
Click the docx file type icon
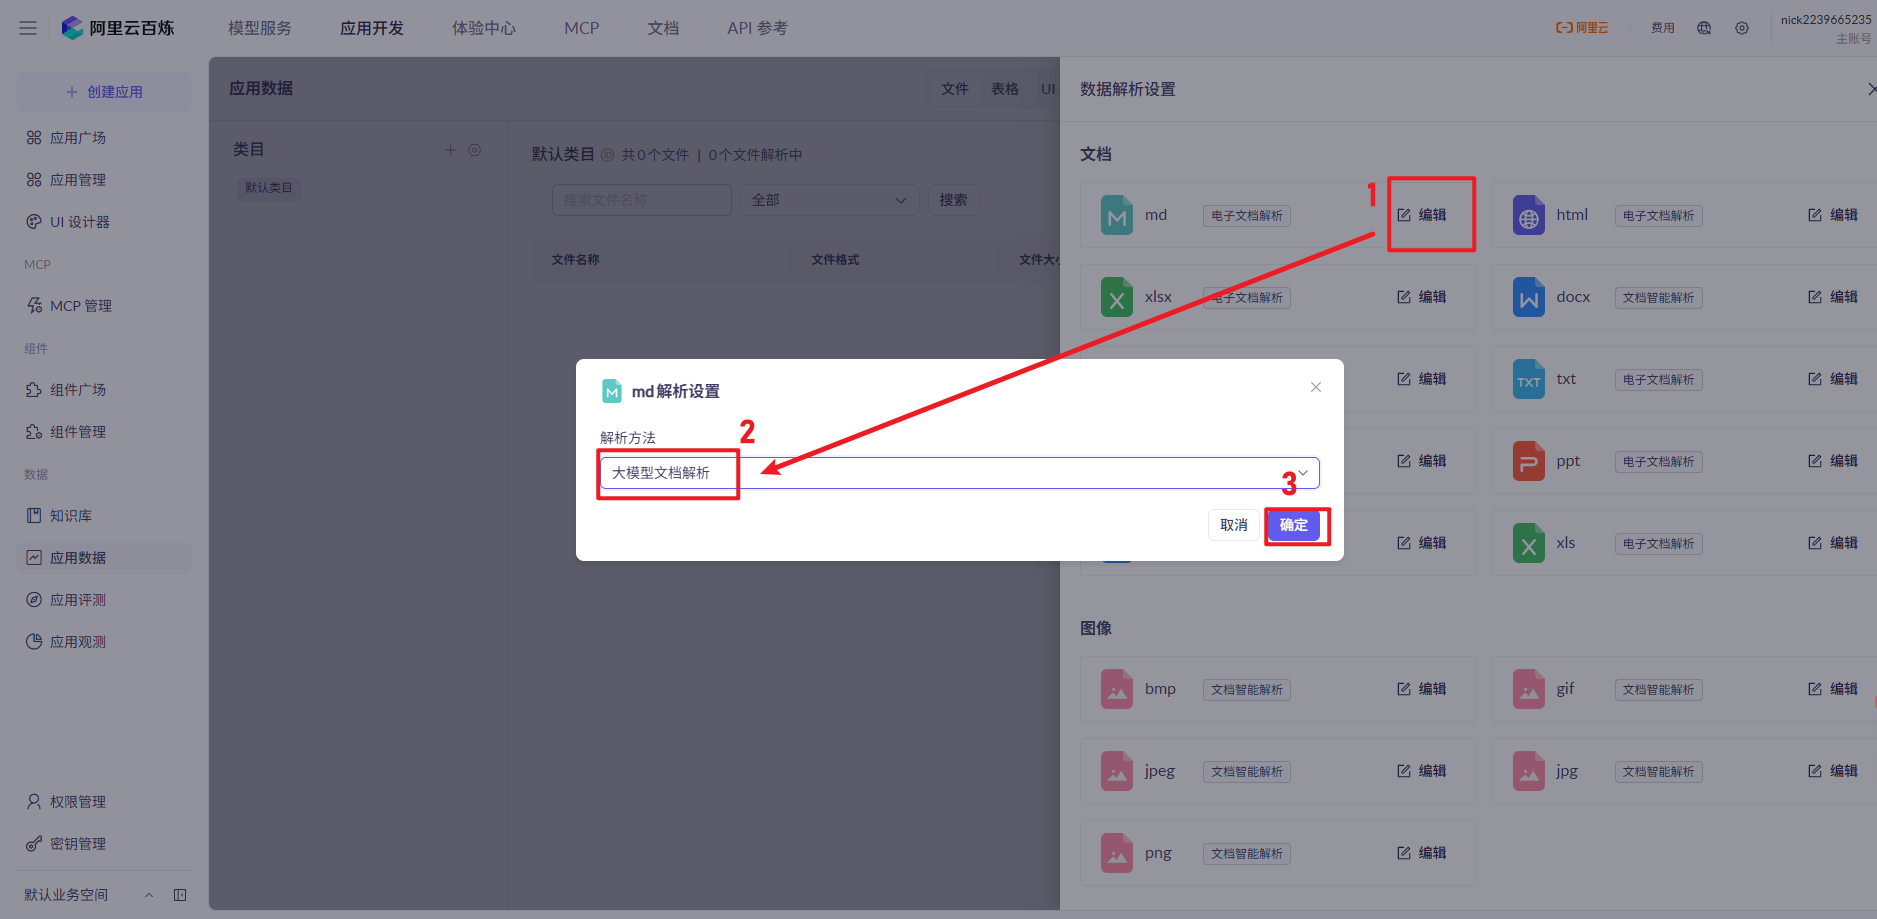(1528, 297)
